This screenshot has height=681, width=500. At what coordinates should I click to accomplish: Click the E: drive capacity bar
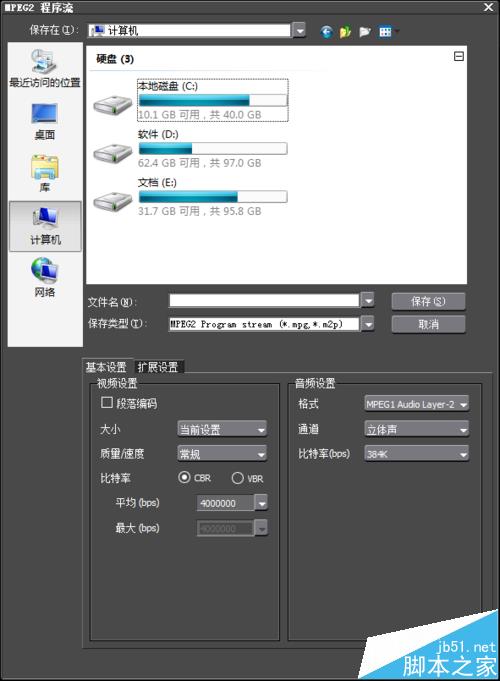(x=213, y=197)
